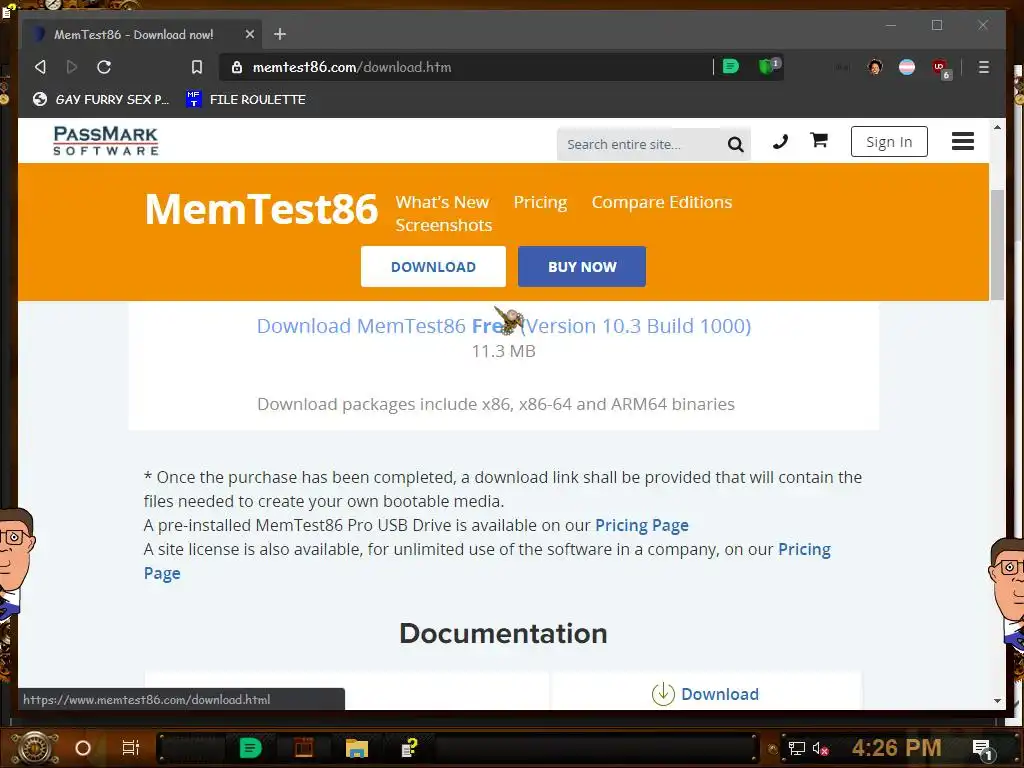
Task: Open the Pricing menu item
Action: tap(540, 202)
